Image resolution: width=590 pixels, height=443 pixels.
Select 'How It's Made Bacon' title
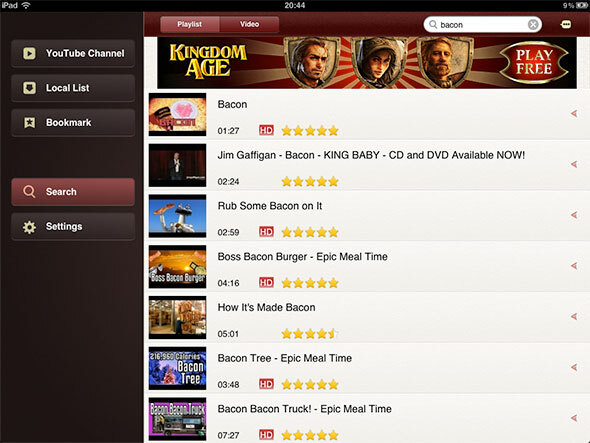[x=266, y=308]
